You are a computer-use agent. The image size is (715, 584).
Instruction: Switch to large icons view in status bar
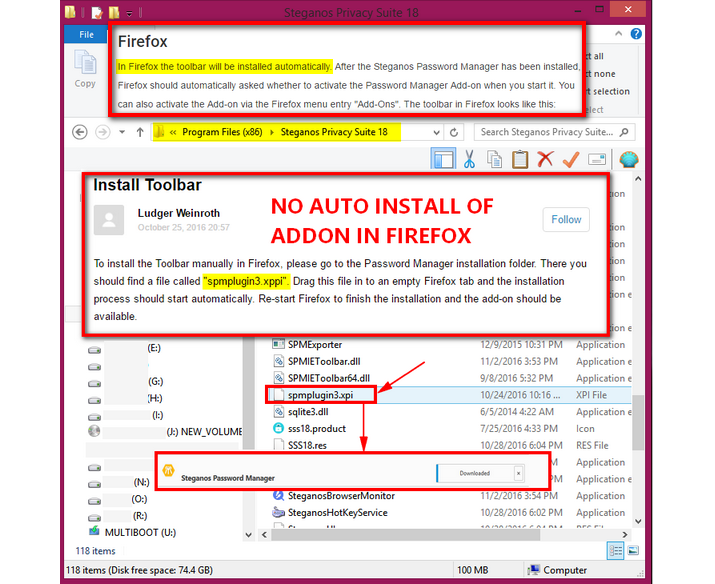(x=632, y=551)
